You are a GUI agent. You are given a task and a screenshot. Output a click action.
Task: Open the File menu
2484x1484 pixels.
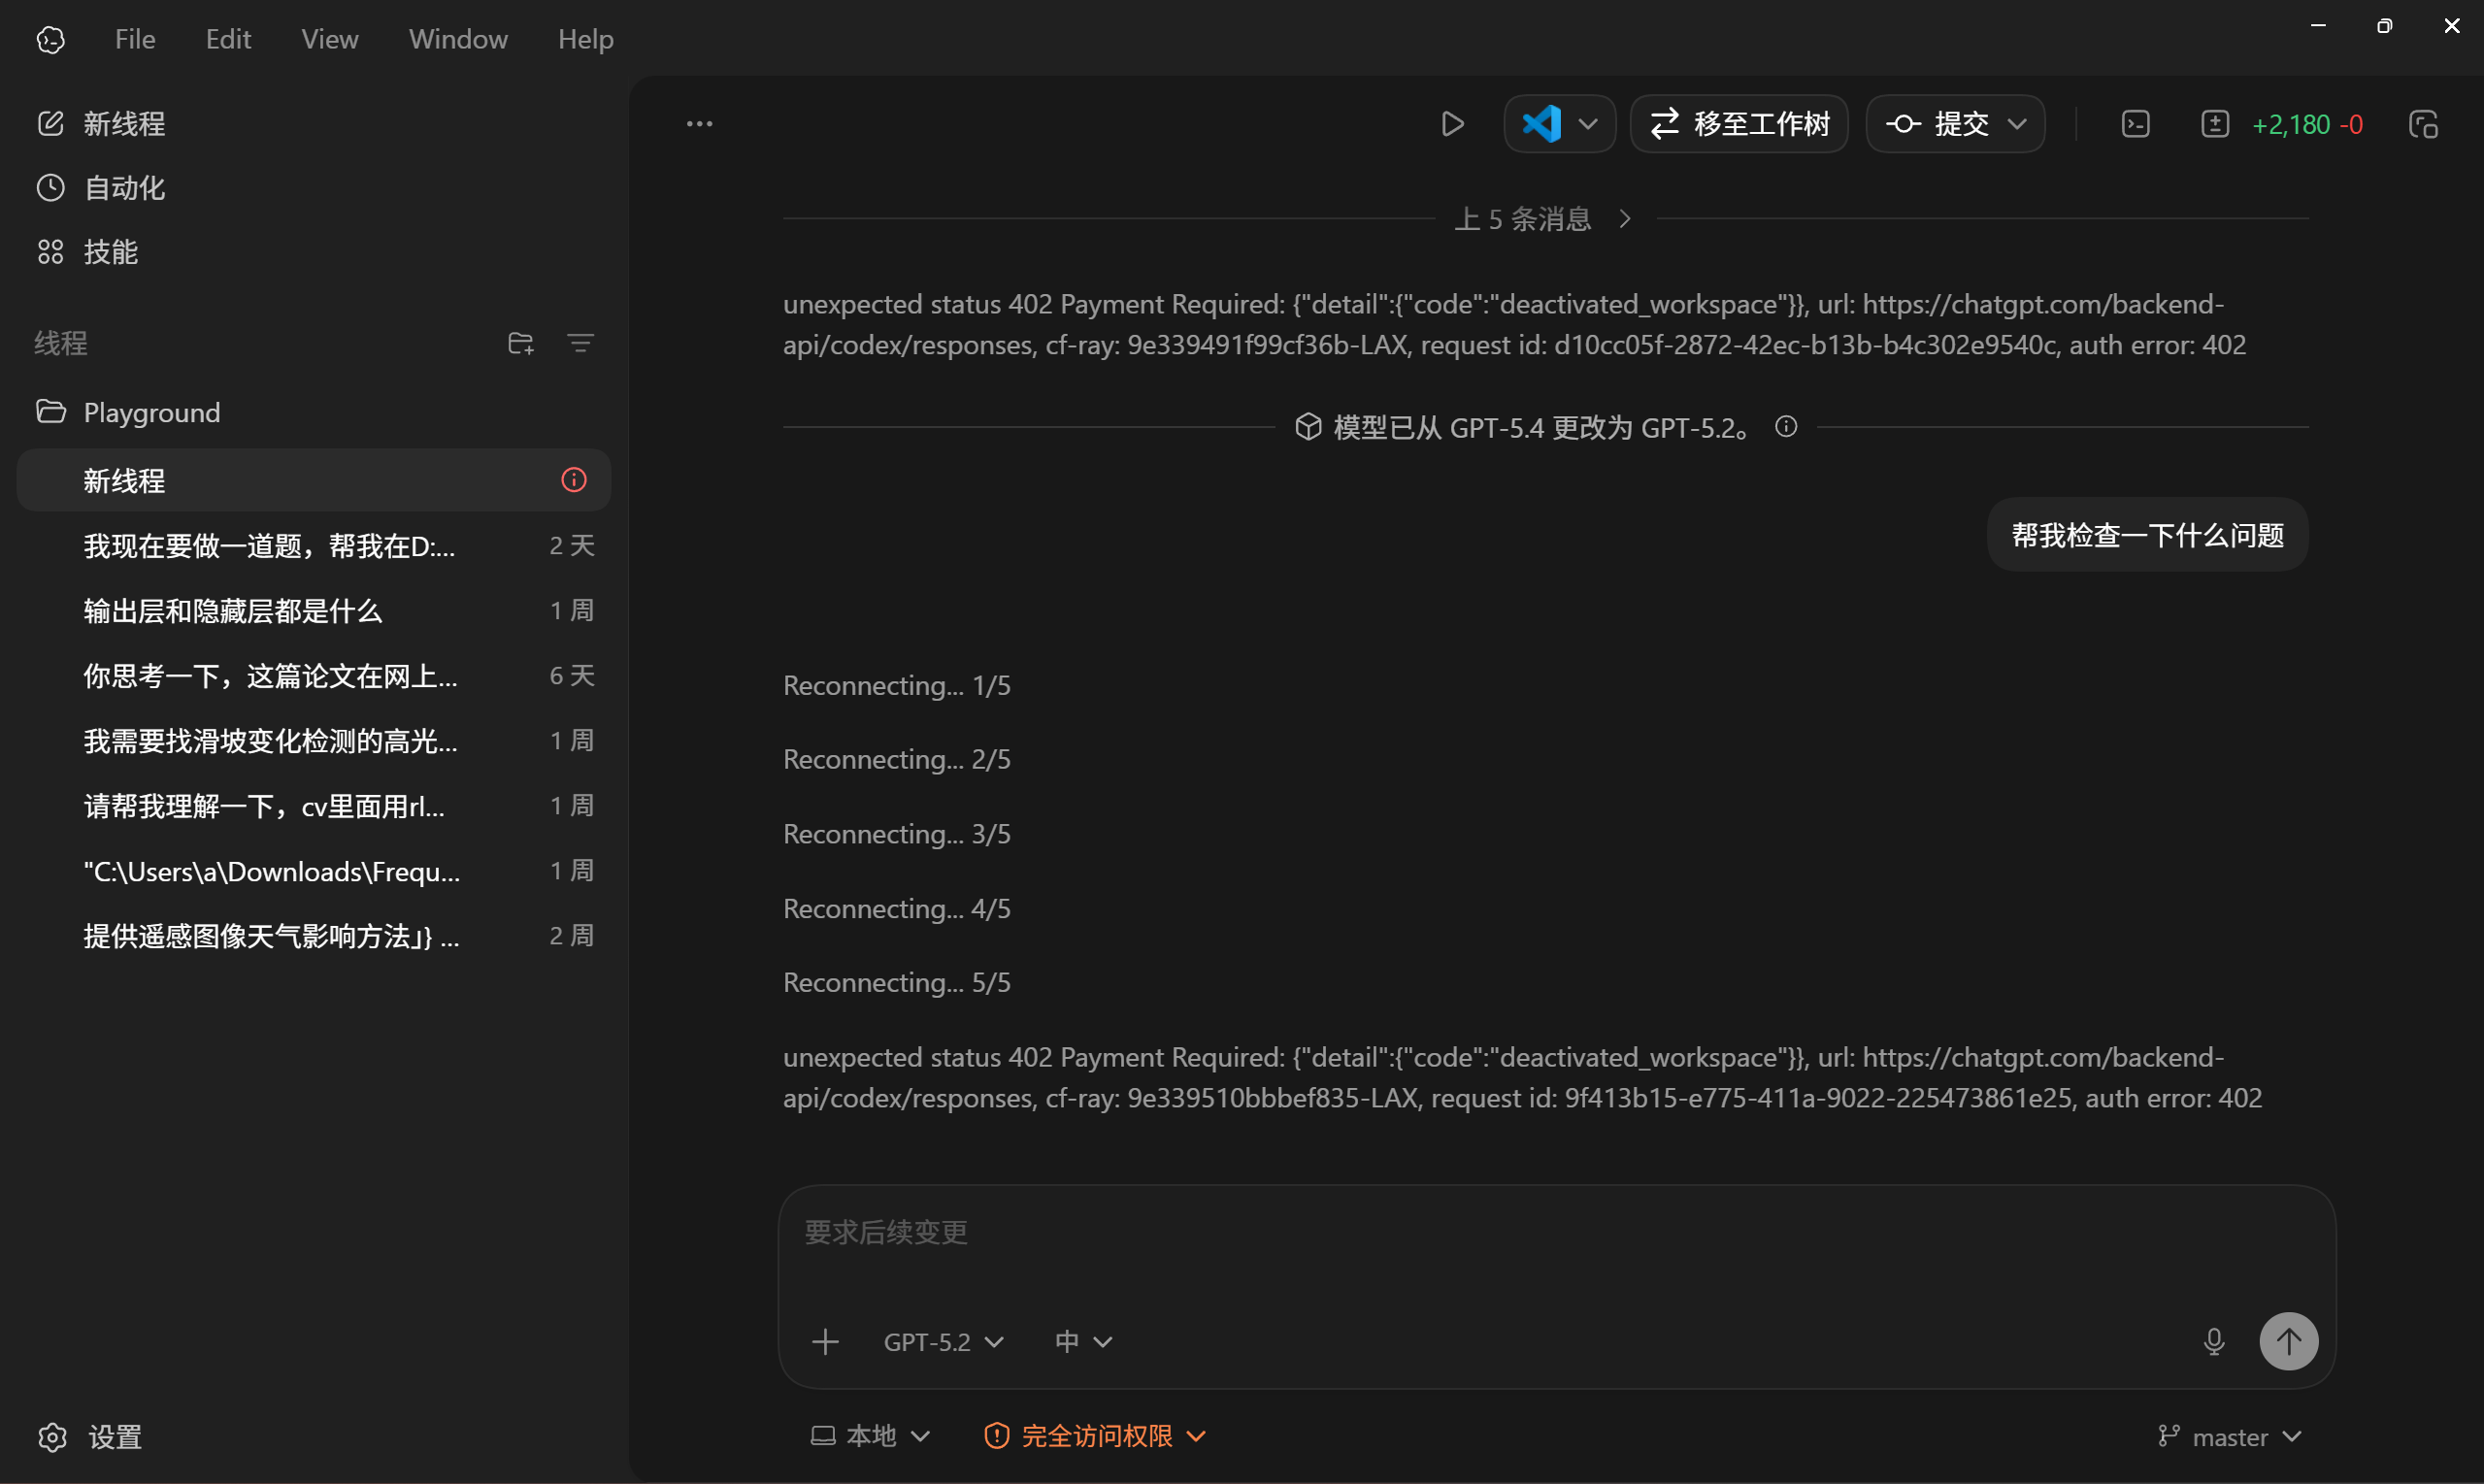tap(135, 39)
